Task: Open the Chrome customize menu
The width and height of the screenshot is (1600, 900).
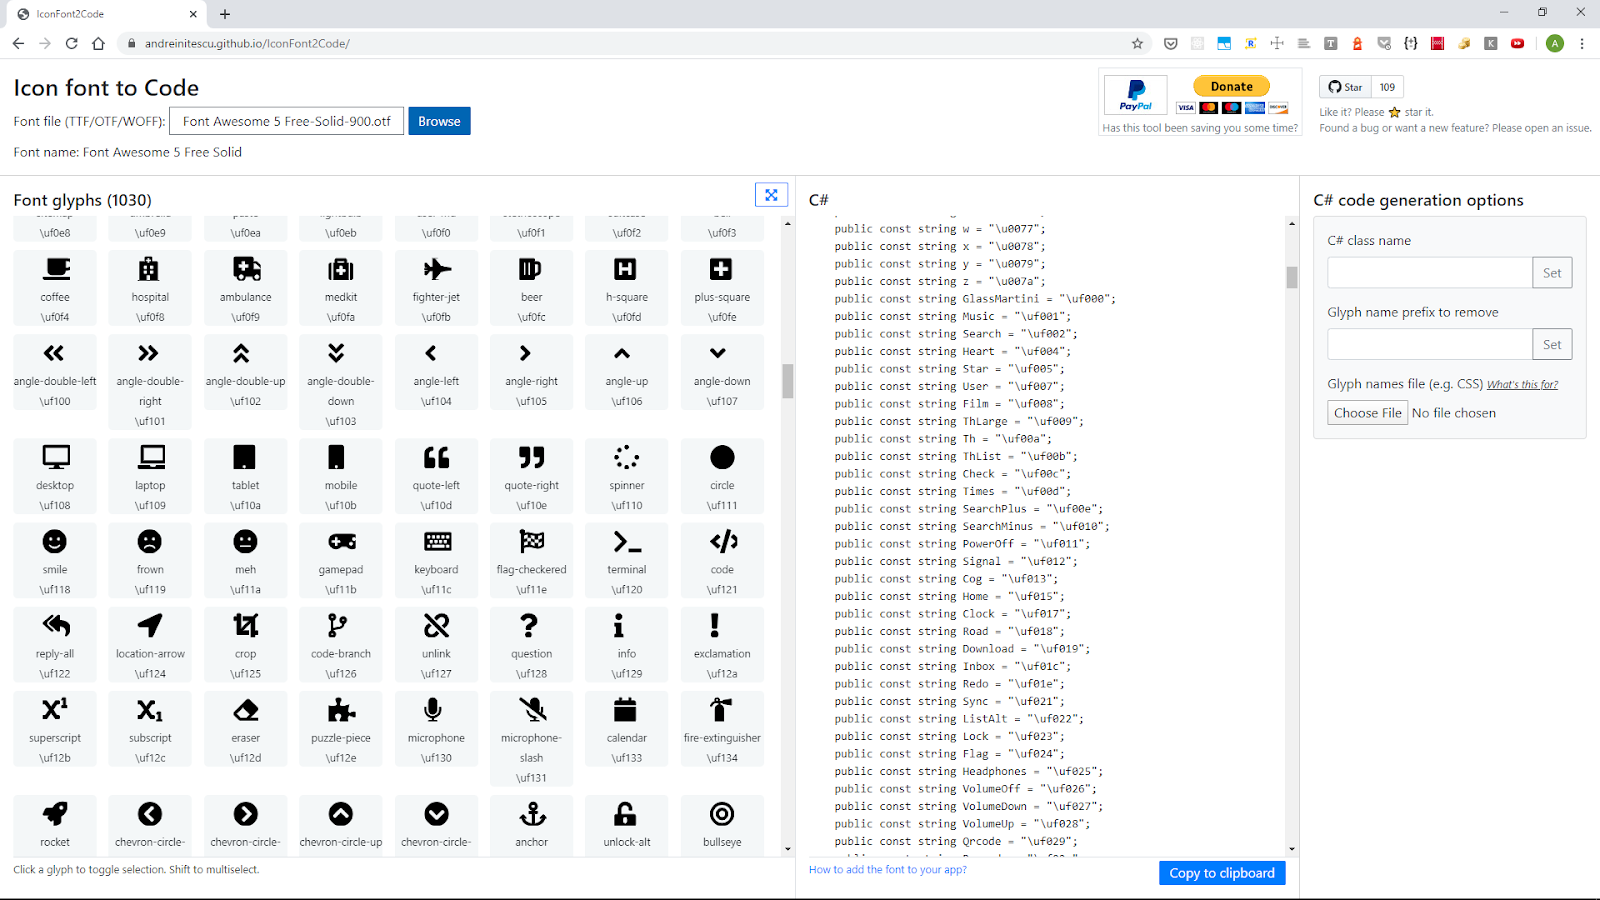Action: pyautogui.click(x=1581, y=43)
